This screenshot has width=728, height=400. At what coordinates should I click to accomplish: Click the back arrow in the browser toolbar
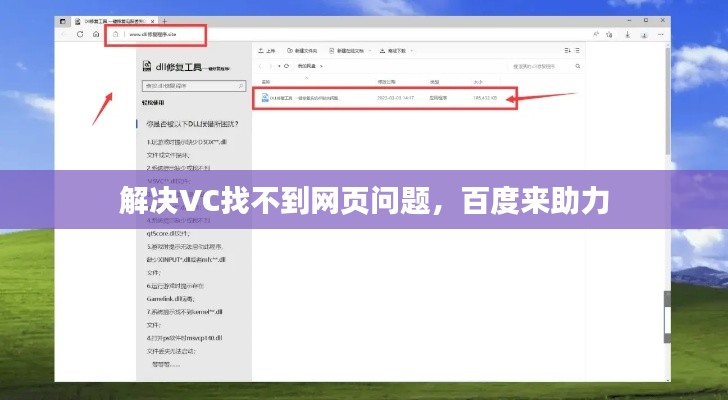pos(65,34)
